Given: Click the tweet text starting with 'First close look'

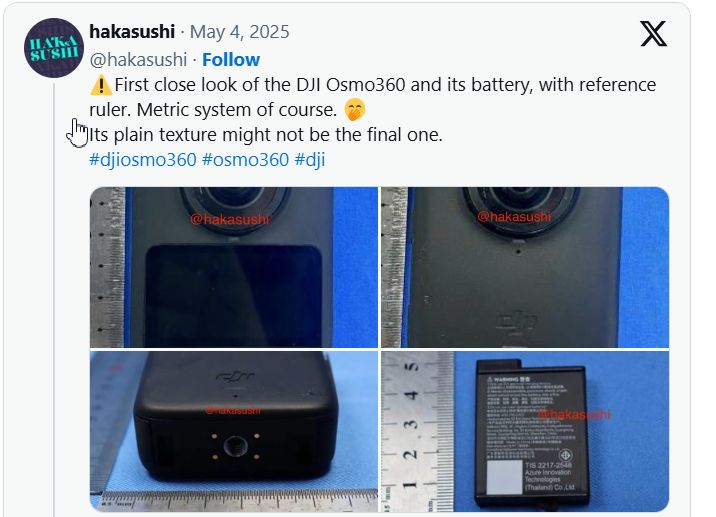Looking at the screenshot, I should [x=373, y=97].
